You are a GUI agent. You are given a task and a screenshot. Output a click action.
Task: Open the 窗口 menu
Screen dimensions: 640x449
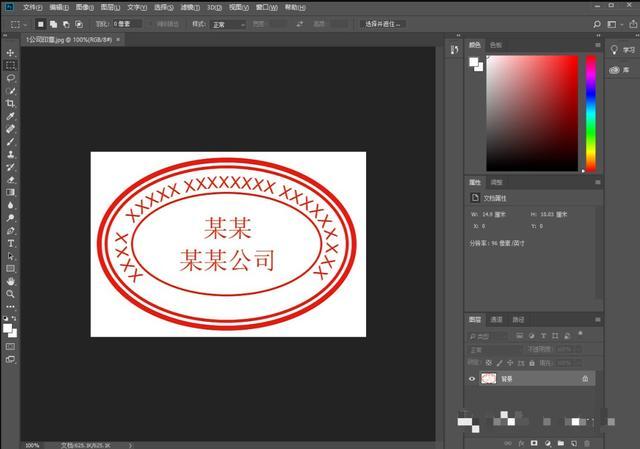coord(267,7)
